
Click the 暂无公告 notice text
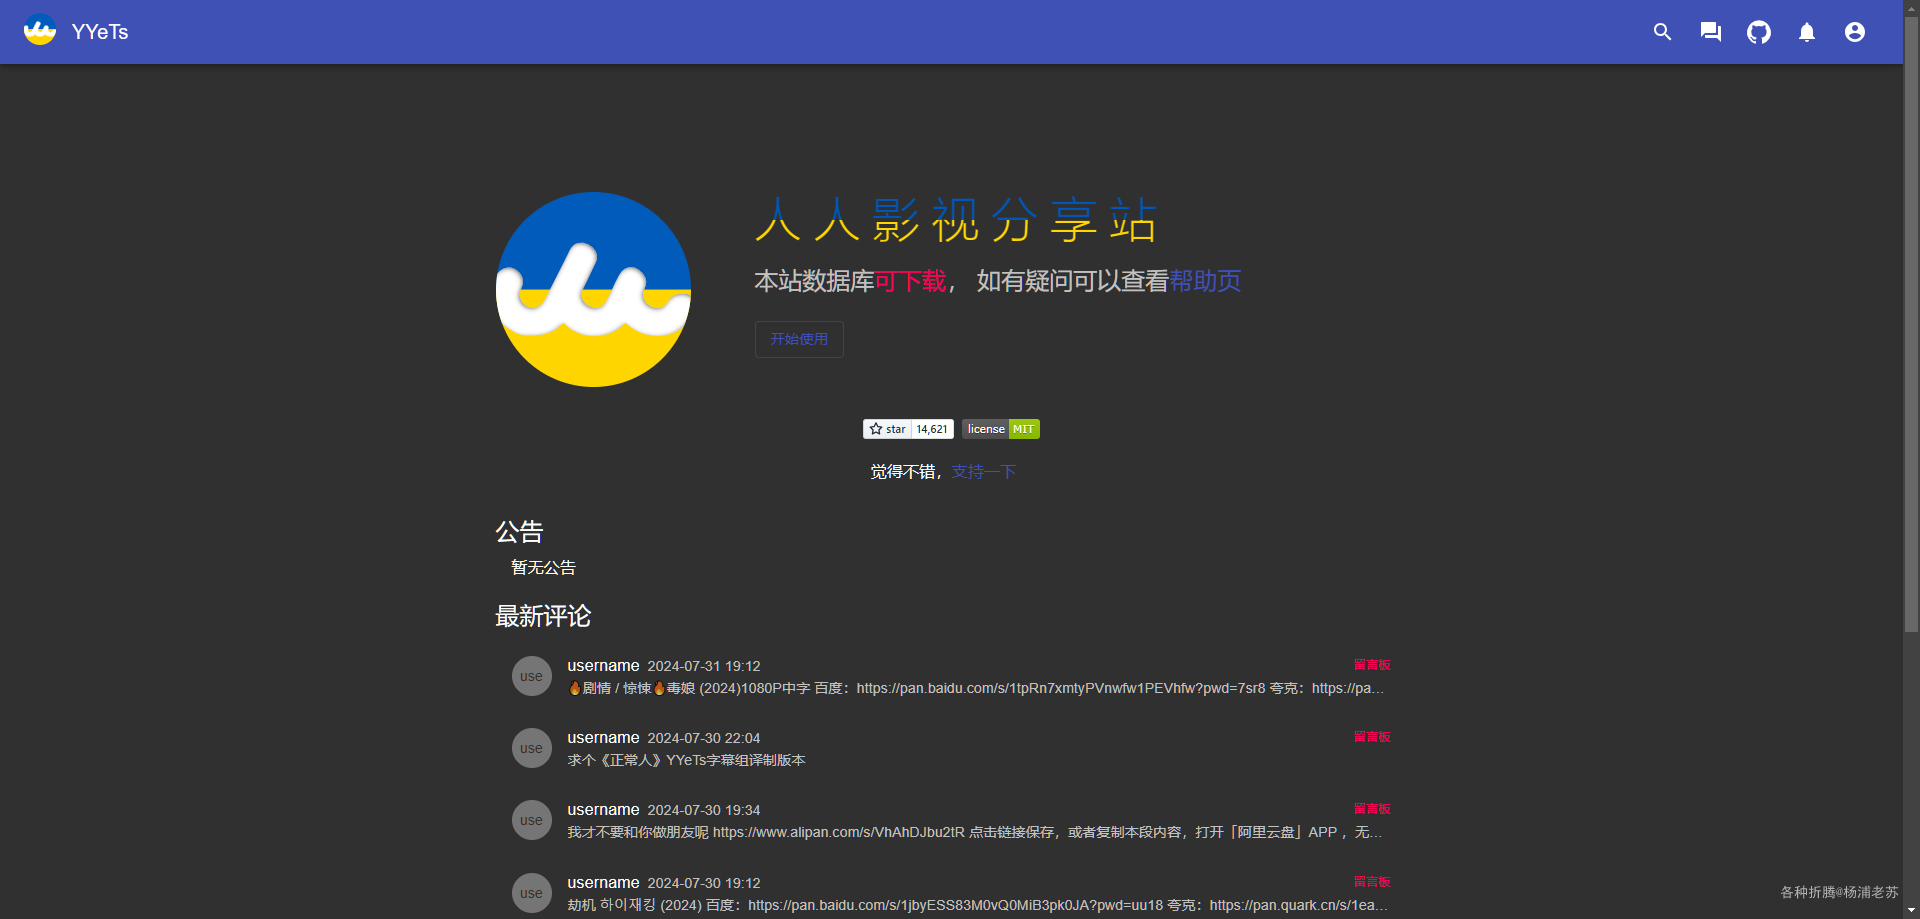click(x=543, y=567)
